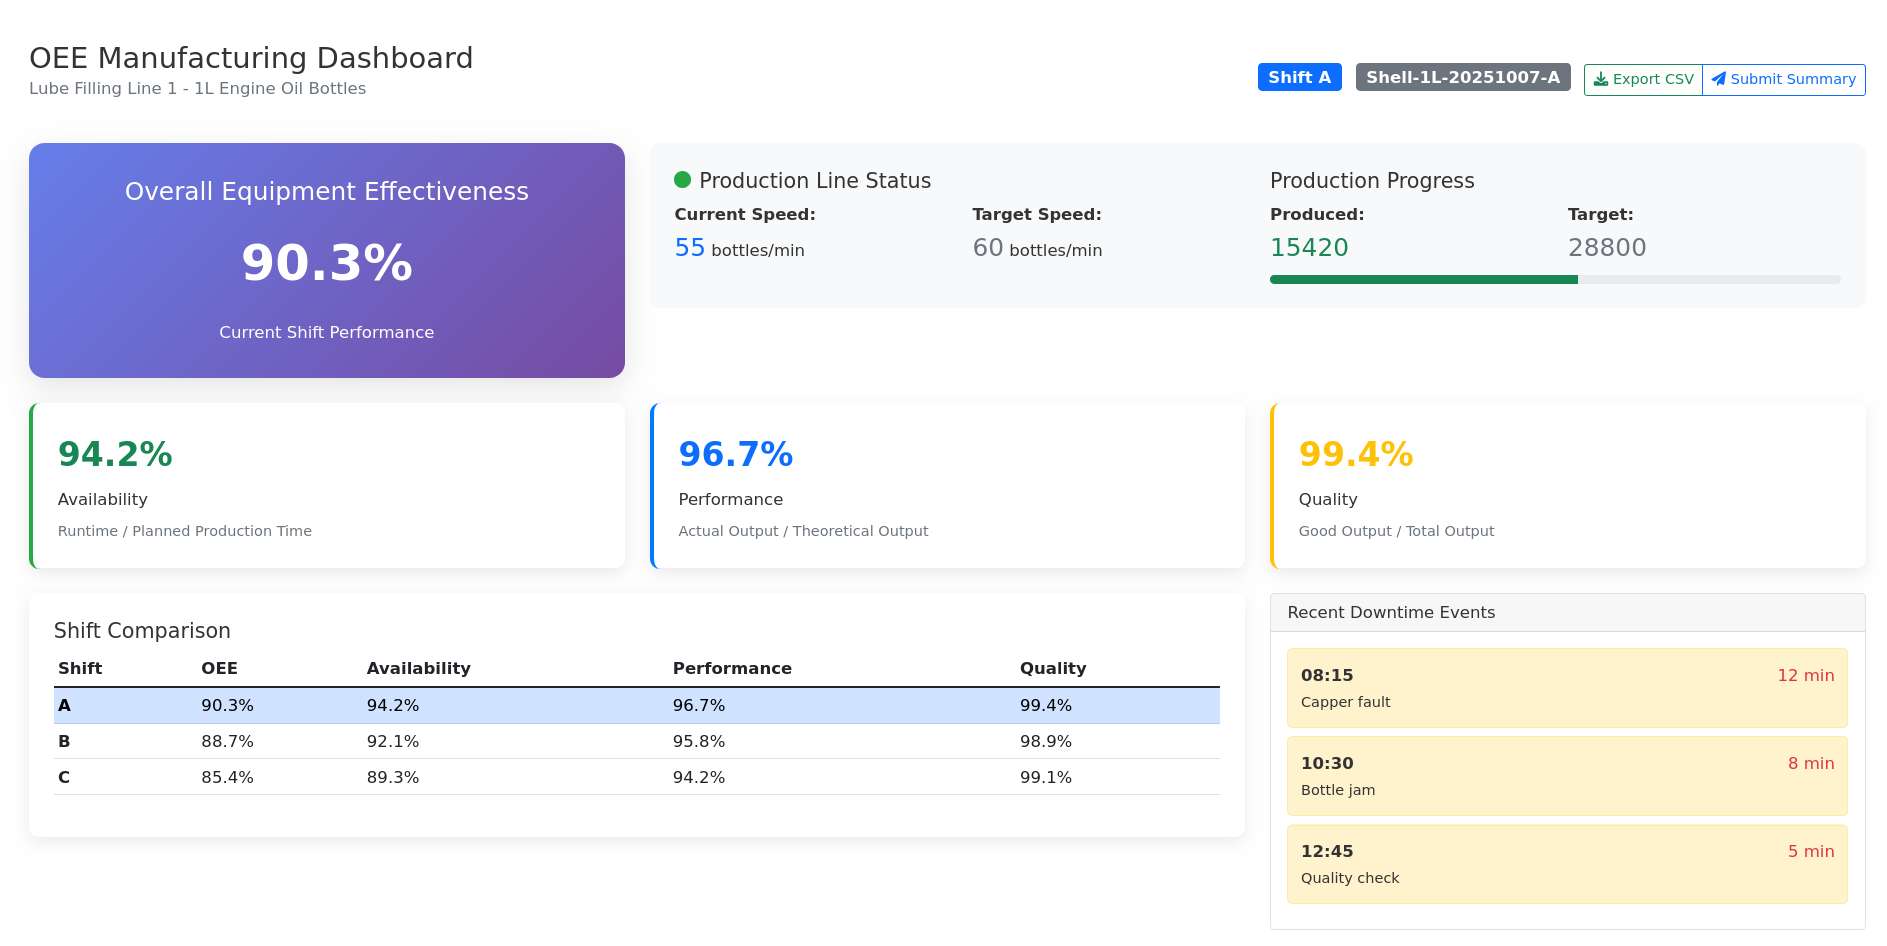Submit Summary for the current shift
The image size is (1887, 946).
pos(1783,79)
